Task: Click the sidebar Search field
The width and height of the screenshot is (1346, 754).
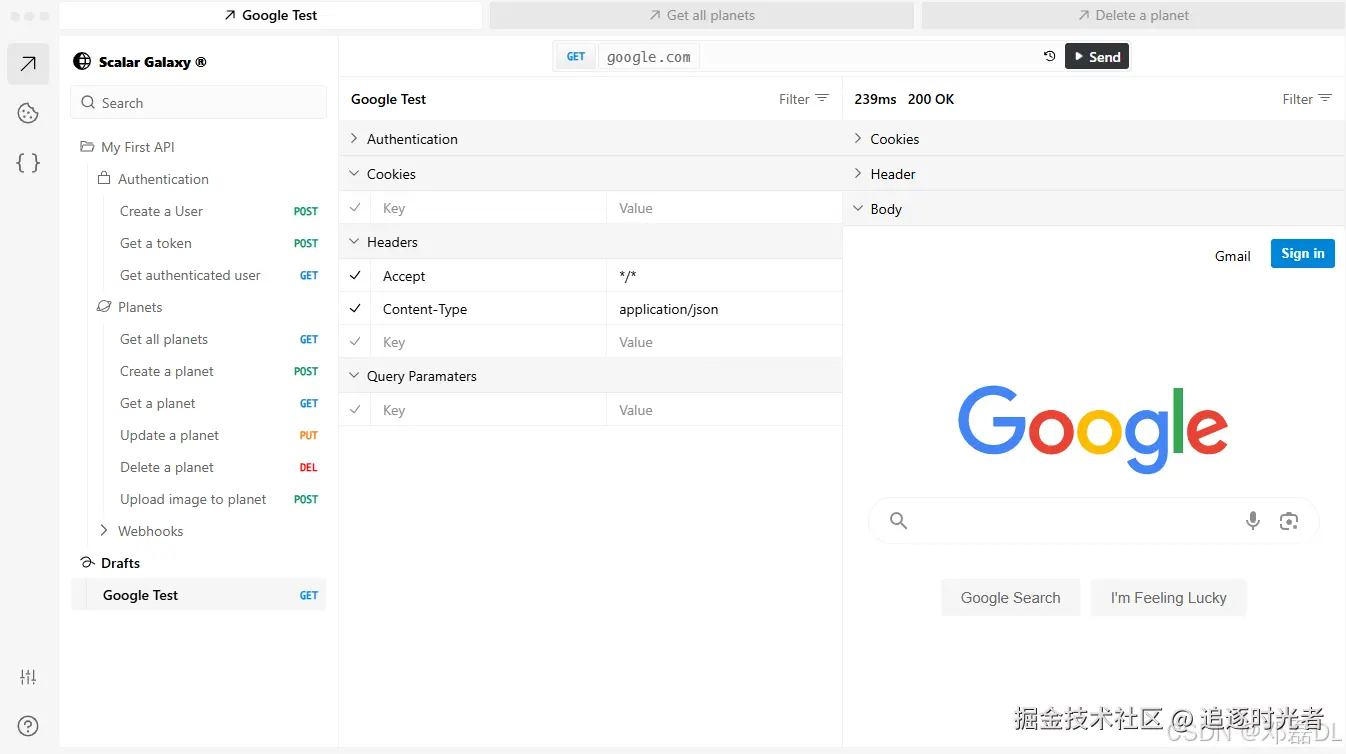Action: point(198,103)
